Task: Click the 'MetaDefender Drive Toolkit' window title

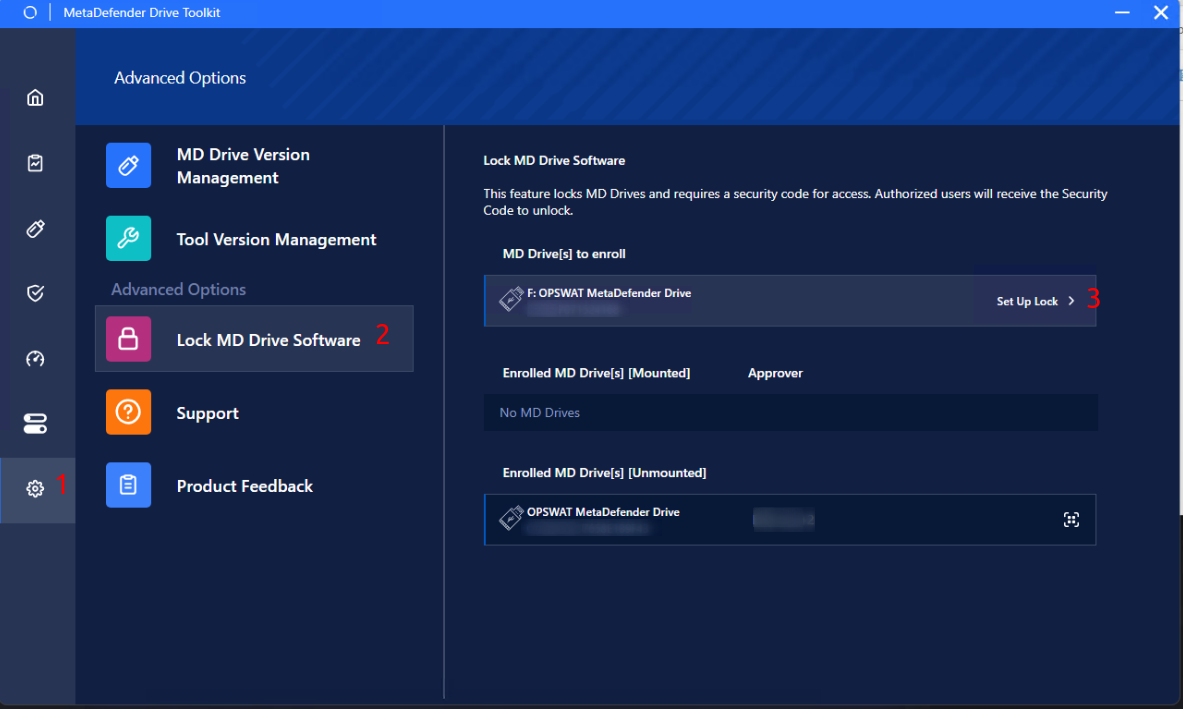Action: pos(142,13)
